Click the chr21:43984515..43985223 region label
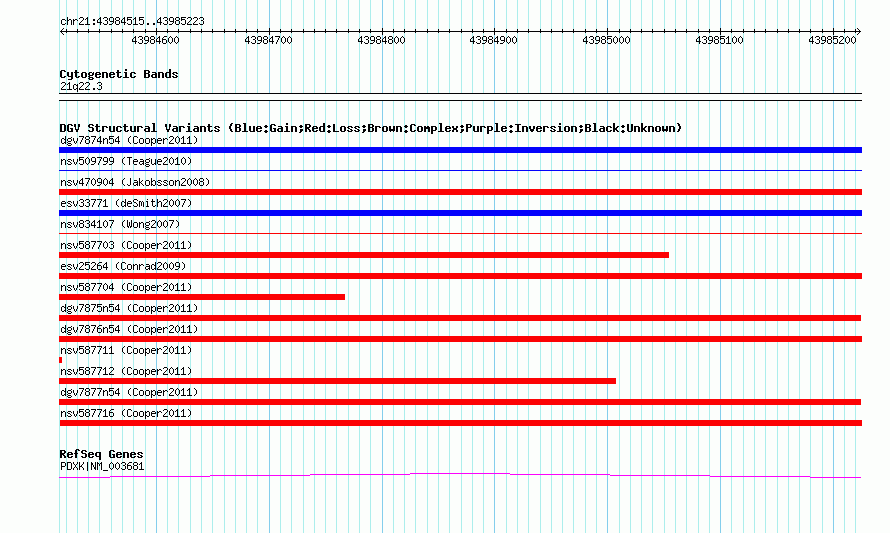Viewport: 890px width, 533px height. click(132, 21)
